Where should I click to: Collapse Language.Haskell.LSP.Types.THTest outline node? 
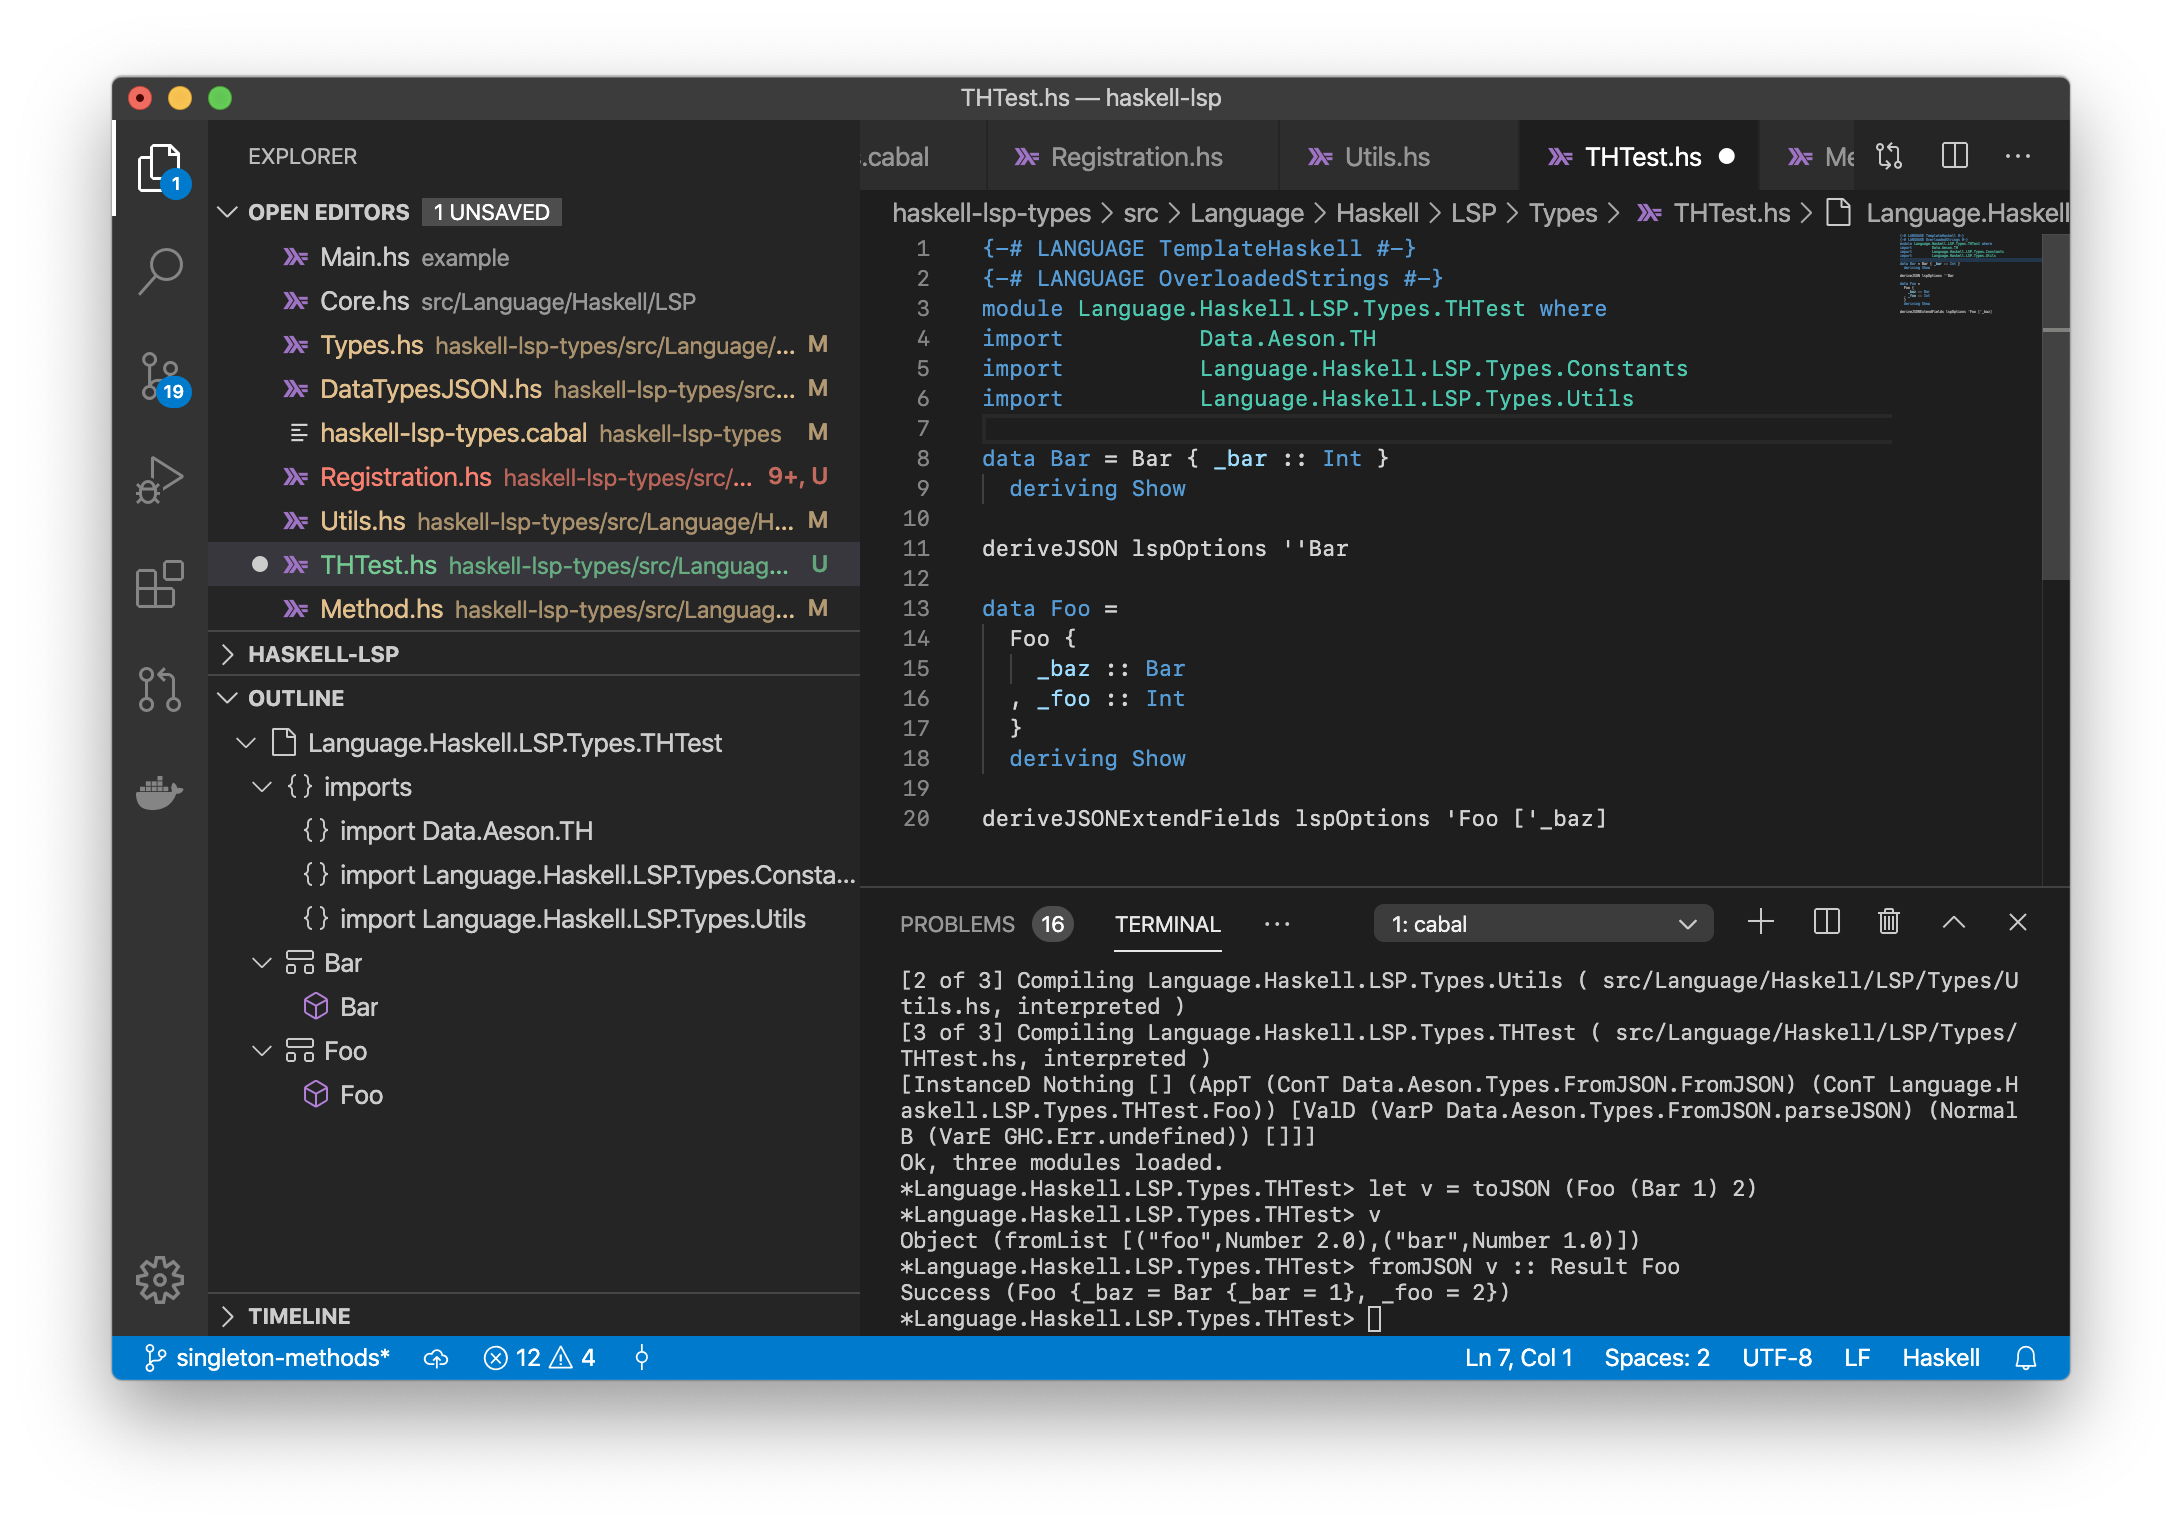pyautogui.click(x=246, y=743)
